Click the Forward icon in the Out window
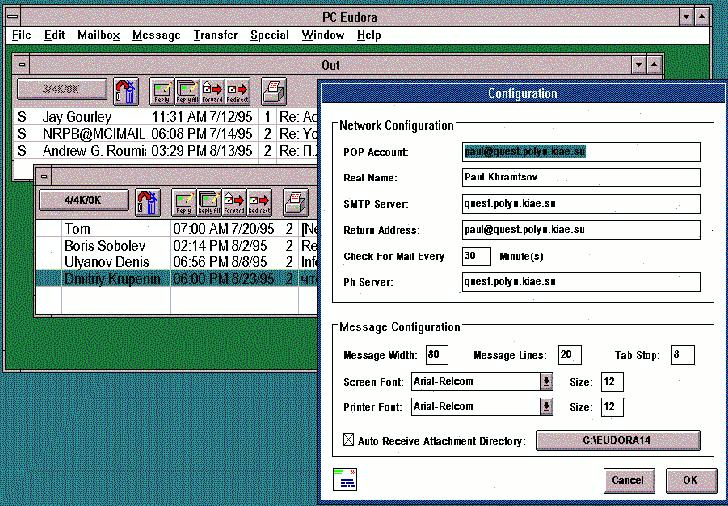Image resolution: width=728 pixels, height=506 pixels. [212, 92]
